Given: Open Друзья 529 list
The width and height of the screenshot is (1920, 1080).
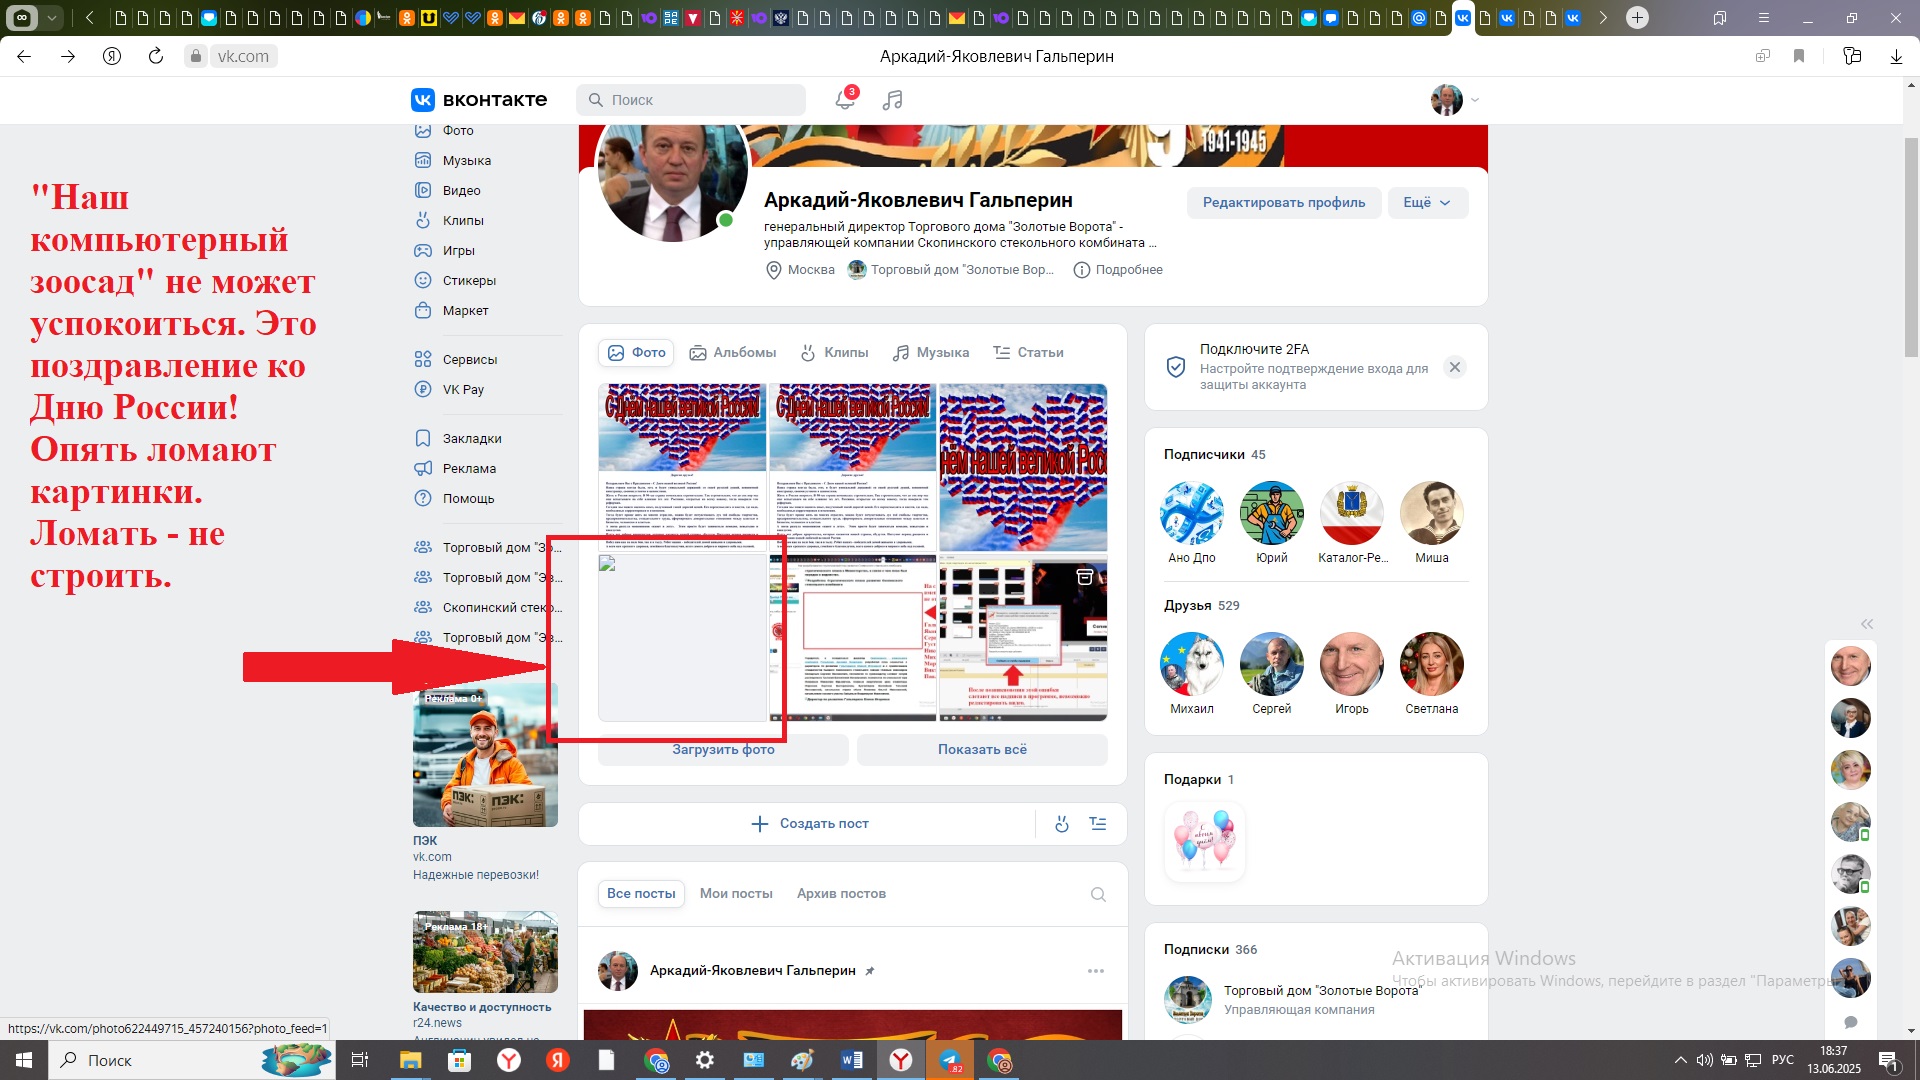Looking at the screenshot, I should pyautogui.click(x=1201, y=605).
